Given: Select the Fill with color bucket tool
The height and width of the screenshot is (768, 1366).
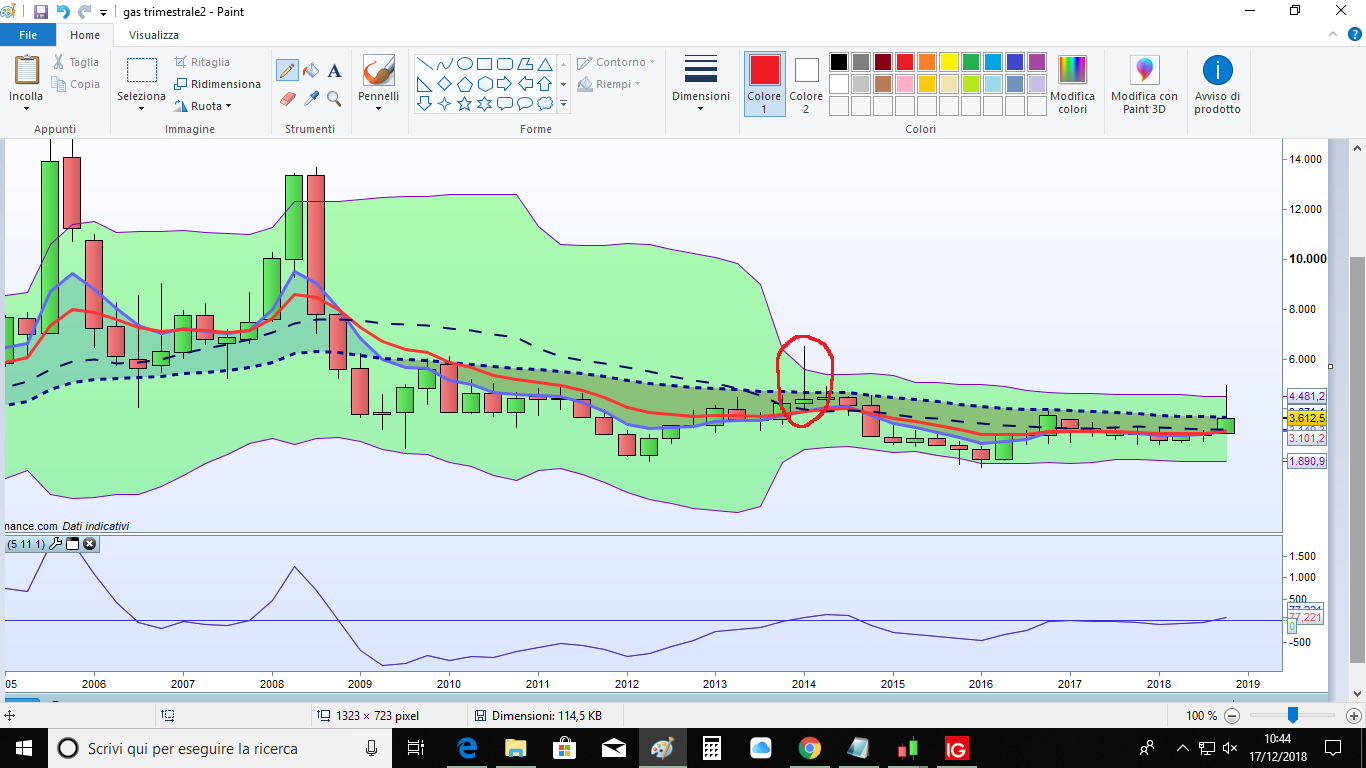Looking at the screenshot, I should pyautogui.click(x=311, y=71).
